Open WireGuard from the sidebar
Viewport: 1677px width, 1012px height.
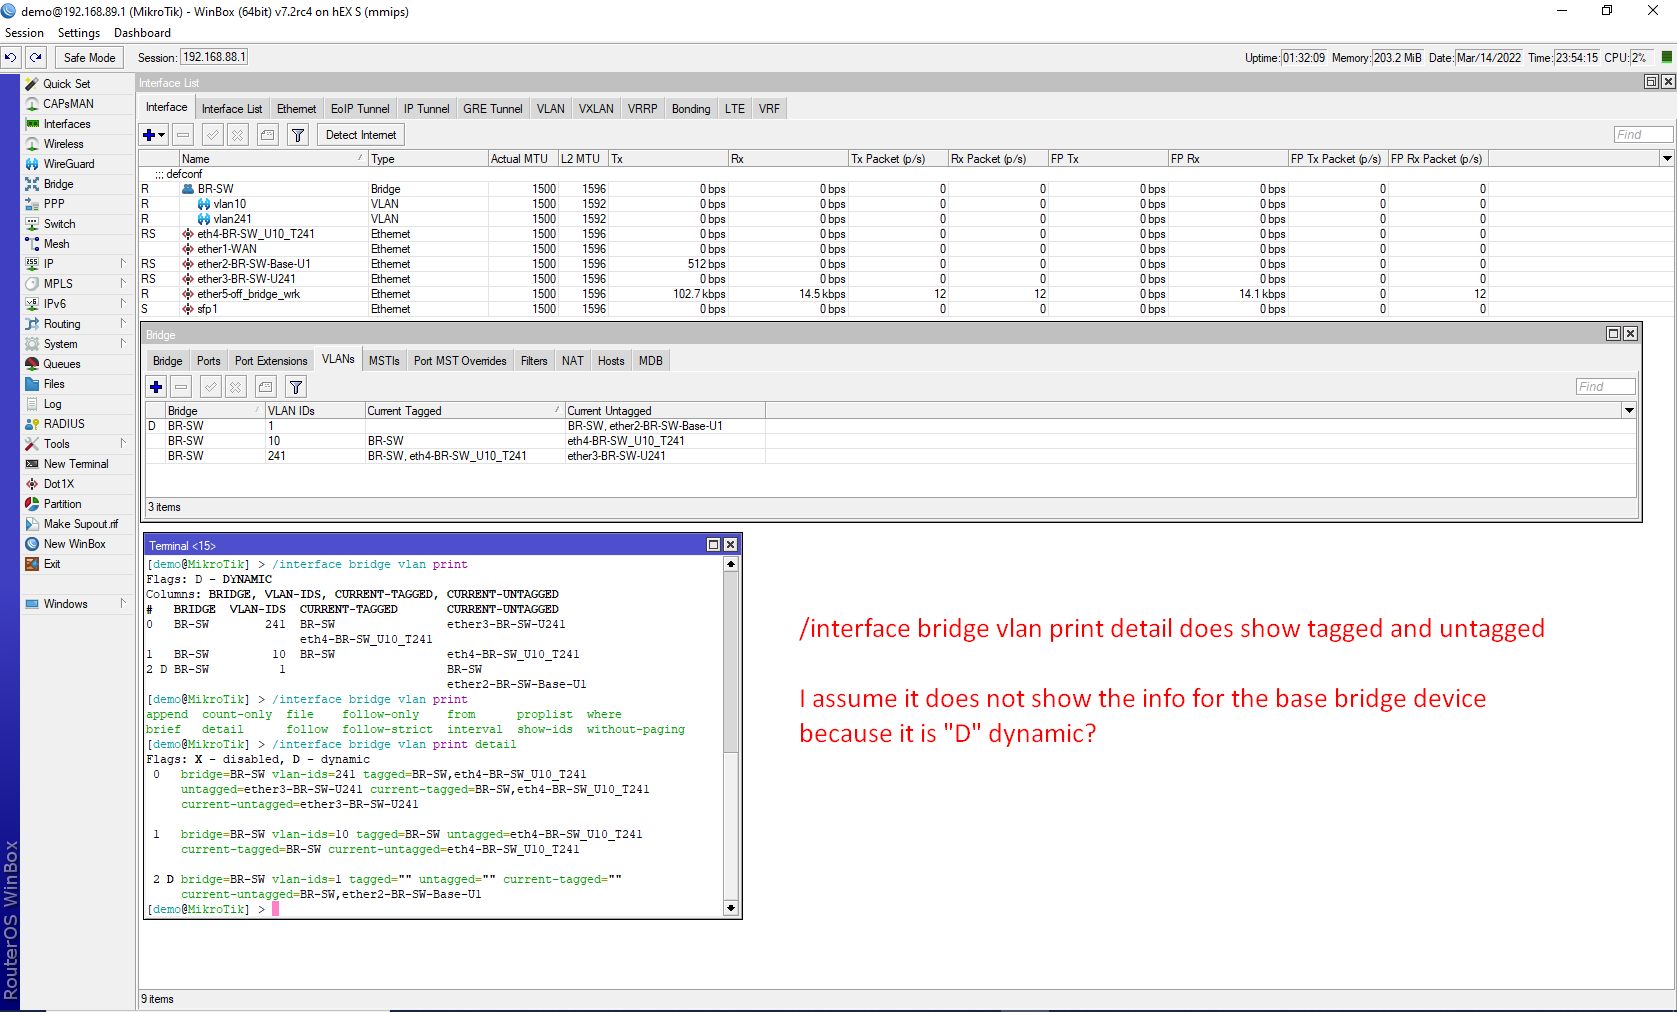(68, 164)
